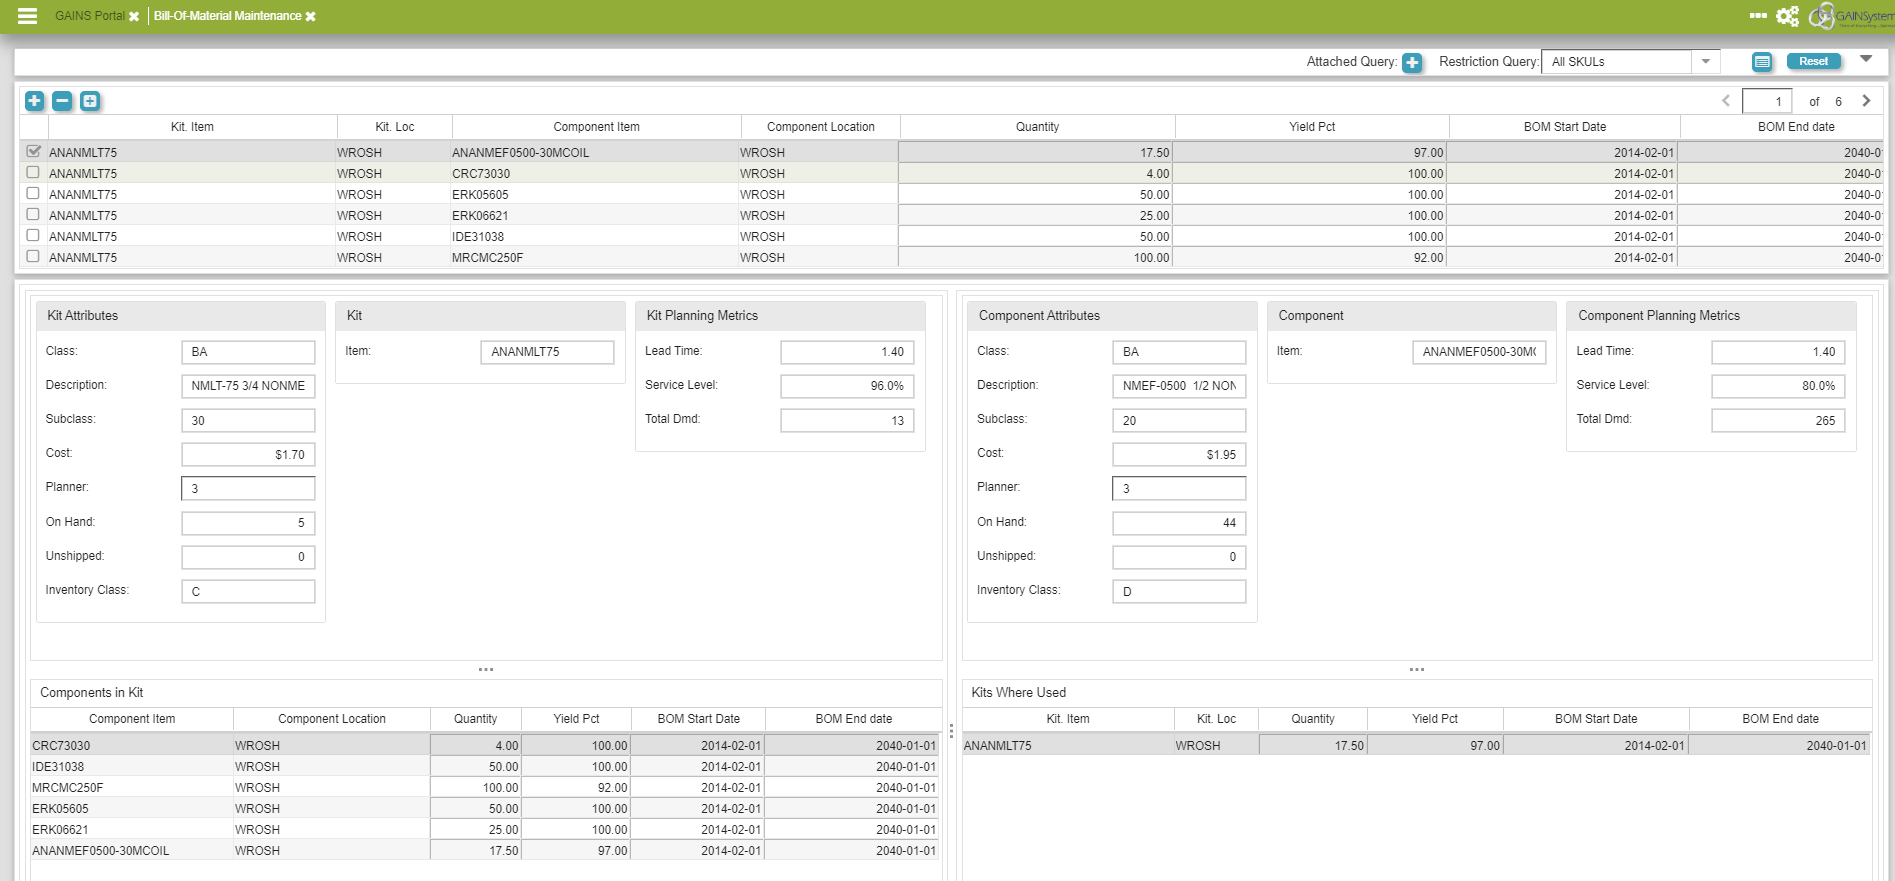Expand the triangle arrow right of Reset
The width and height of the screenshot is (1895, 881).
tap(1866, 60)
